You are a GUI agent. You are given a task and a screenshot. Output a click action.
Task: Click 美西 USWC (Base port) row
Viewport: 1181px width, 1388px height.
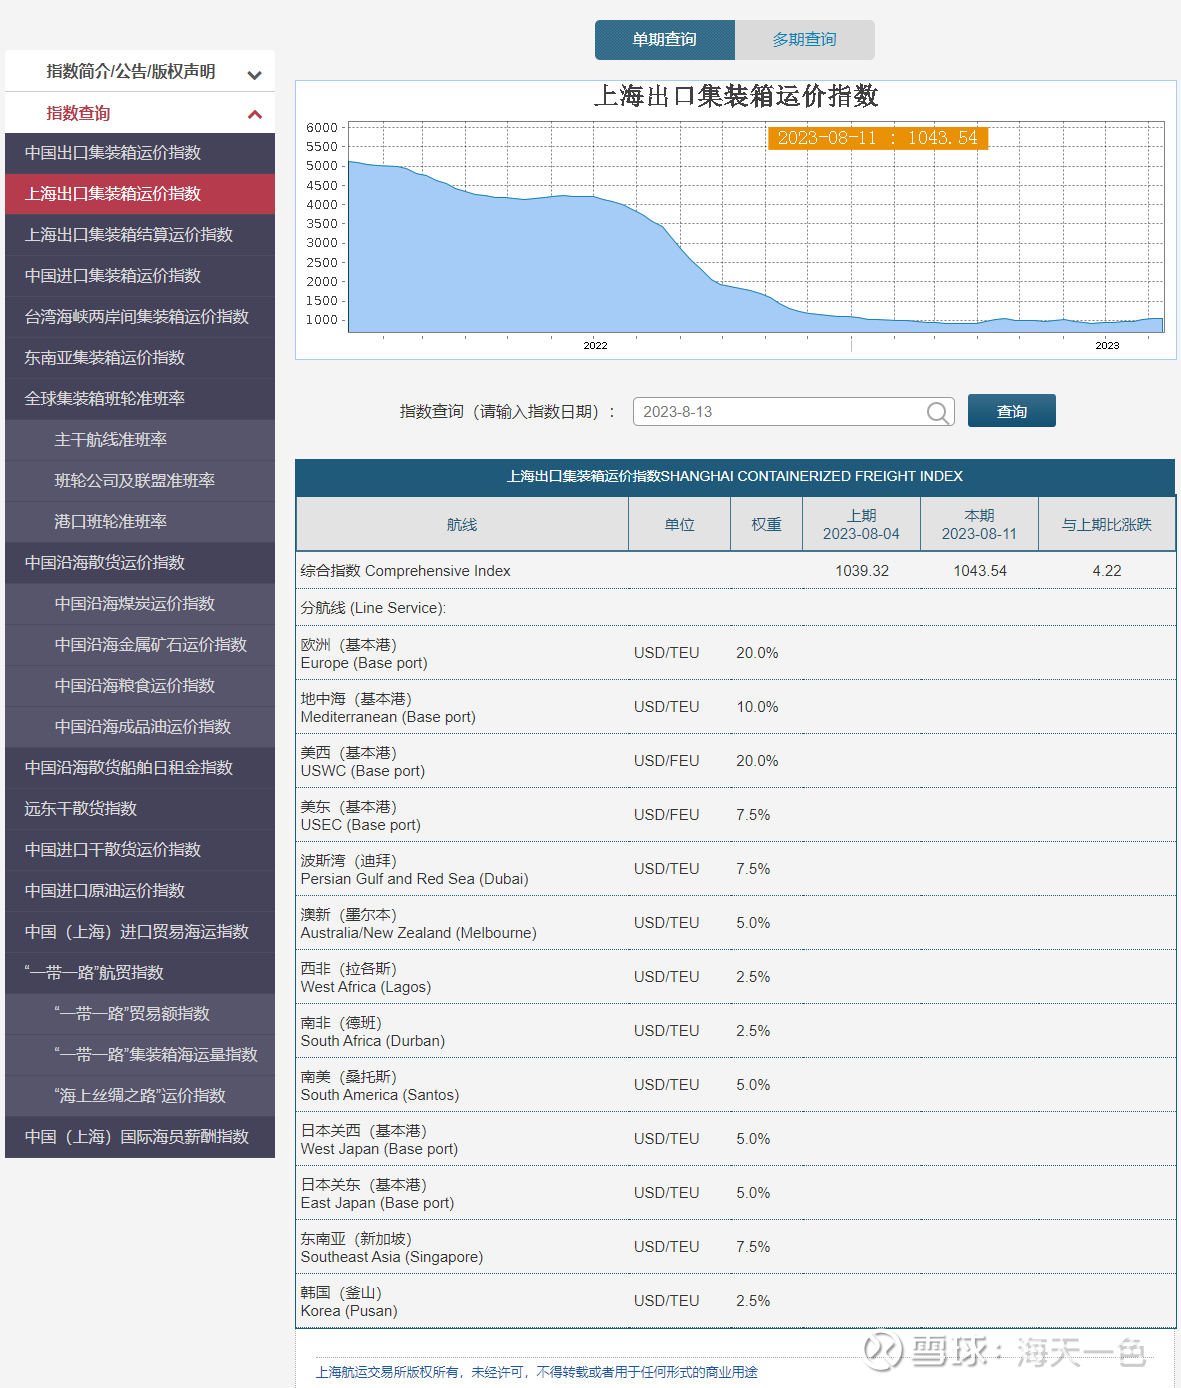[x=735, y=761]
